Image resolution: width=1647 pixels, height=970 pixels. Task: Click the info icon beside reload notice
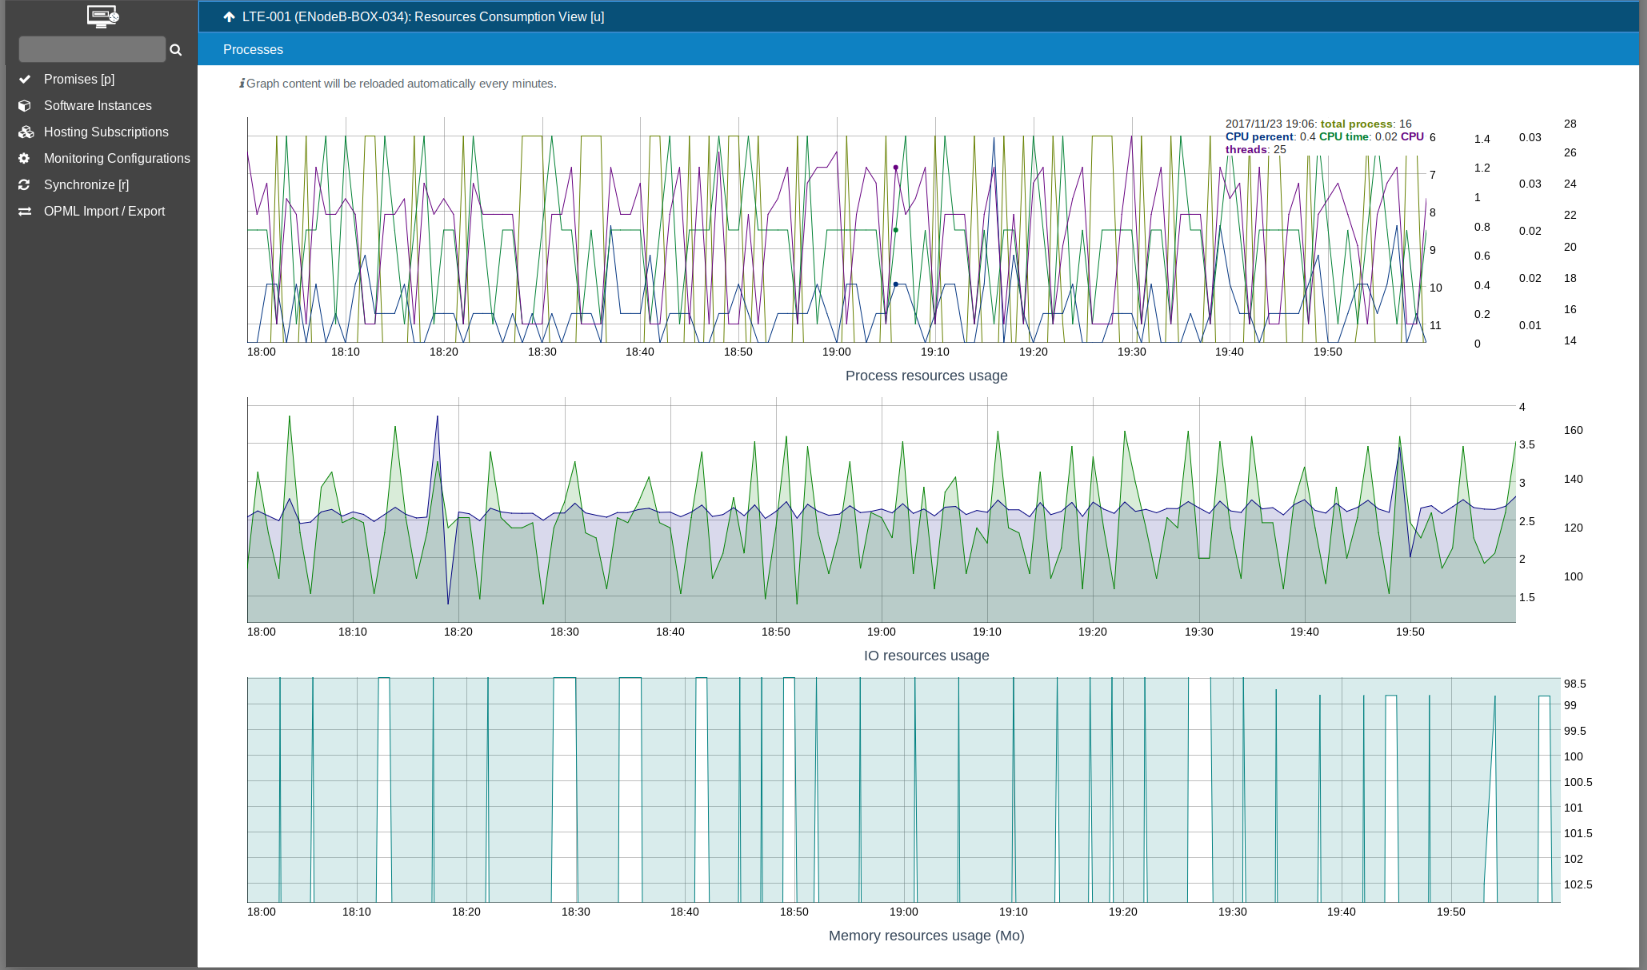(x=242, y=83)
